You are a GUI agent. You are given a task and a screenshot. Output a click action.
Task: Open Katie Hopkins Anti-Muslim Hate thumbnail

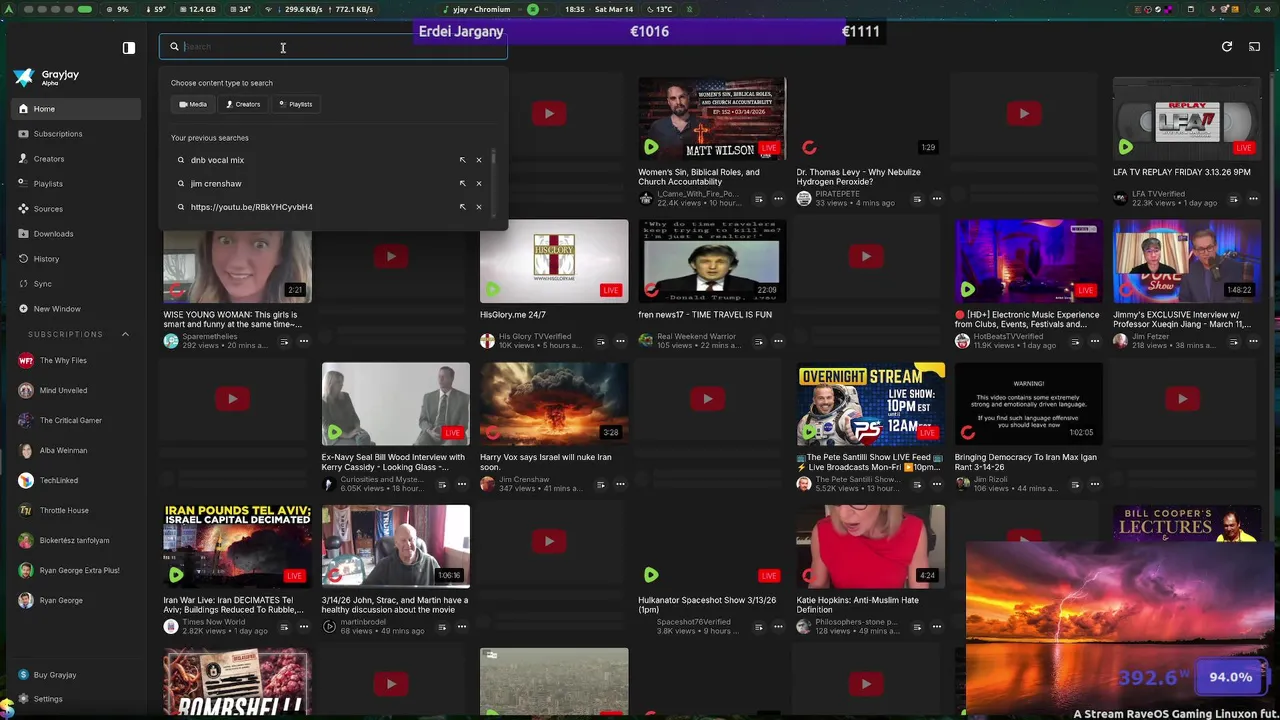coord(871,546)
